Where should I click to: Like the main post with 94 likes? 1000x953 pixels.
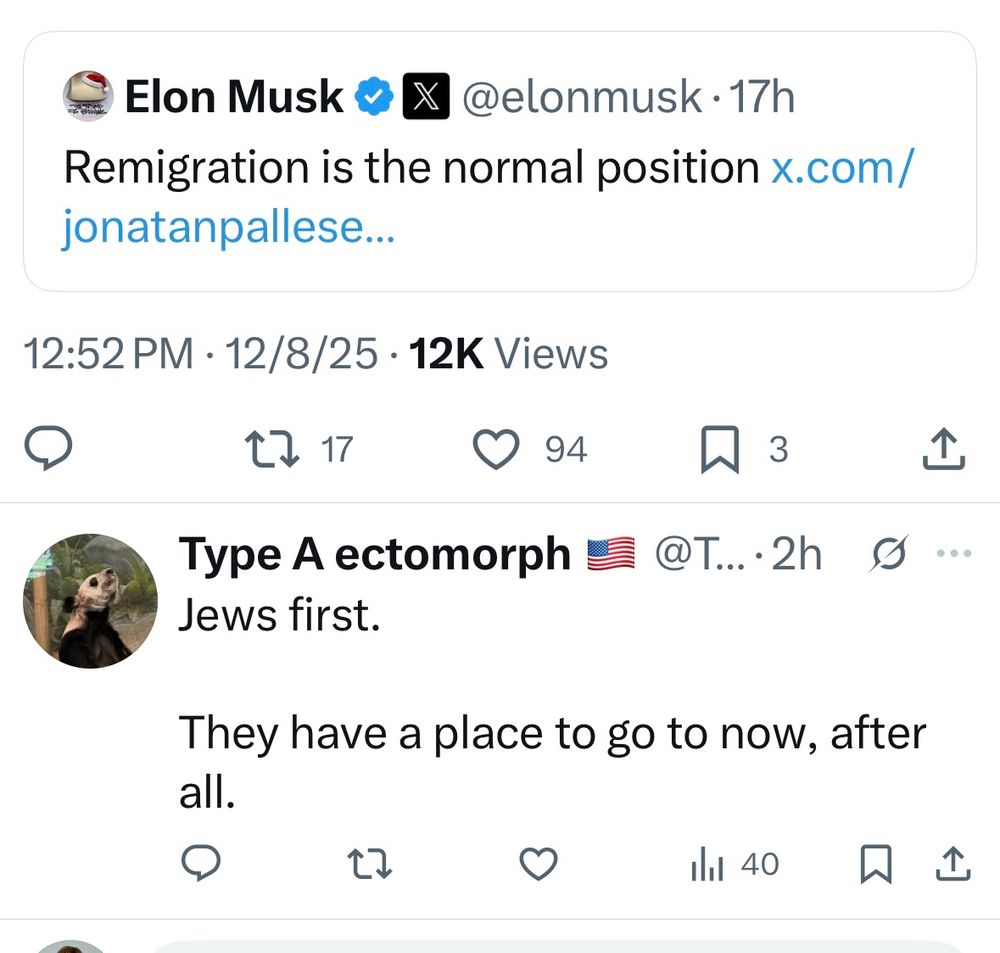pyautogui.click(x=497, y=450)
